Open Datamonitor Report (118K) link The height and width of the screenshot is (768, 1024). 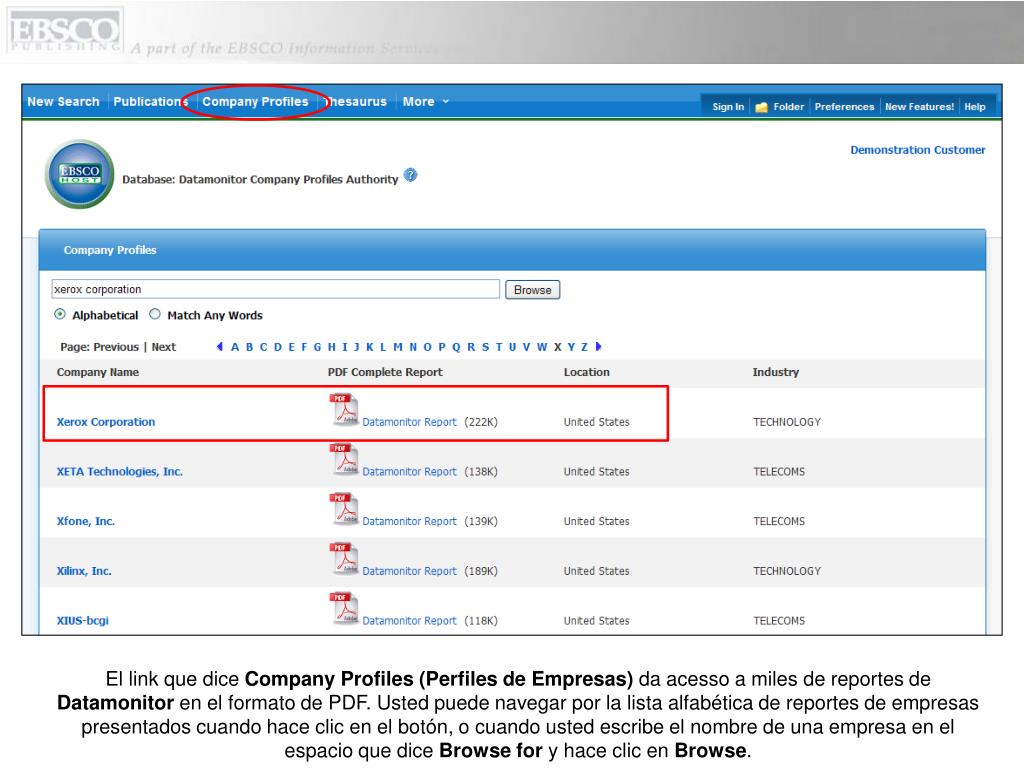click(409, 620)
